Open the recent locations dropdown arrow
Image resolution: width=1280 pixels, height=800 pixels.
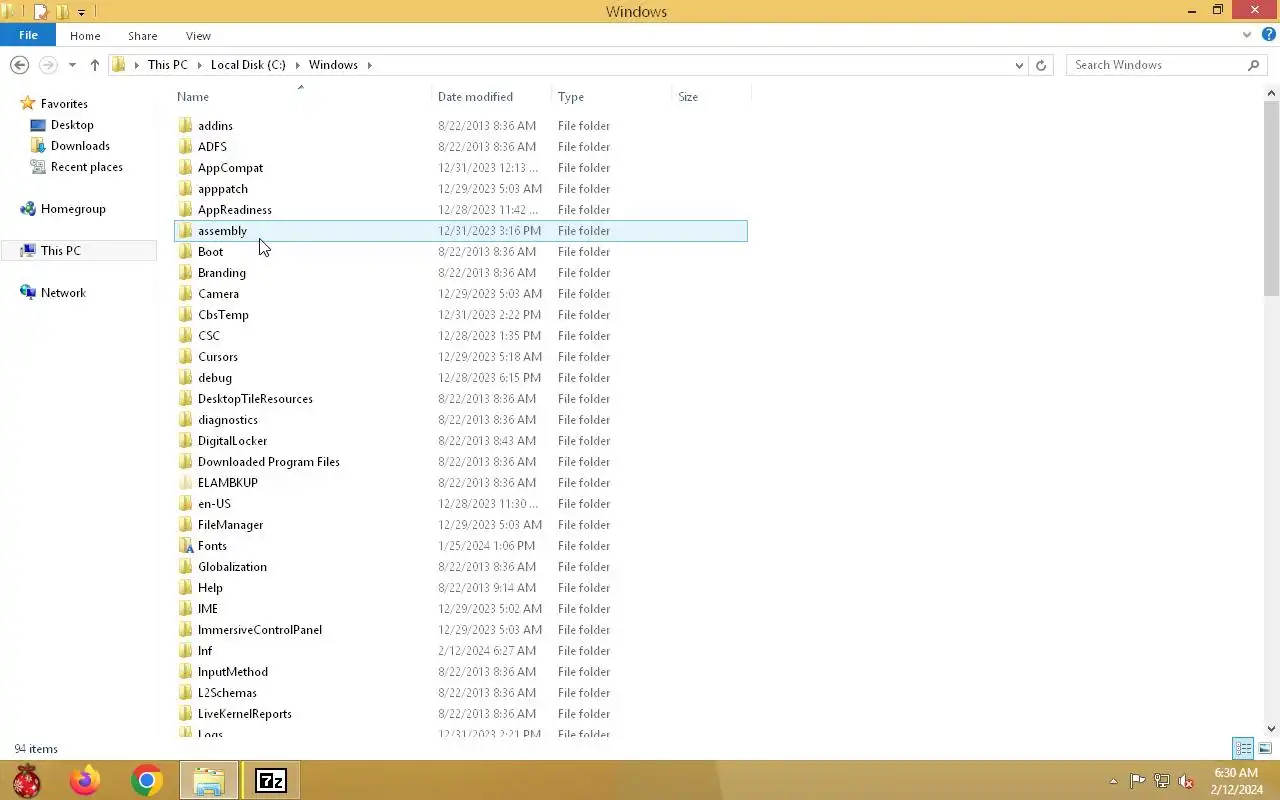[x=72, y=65]
